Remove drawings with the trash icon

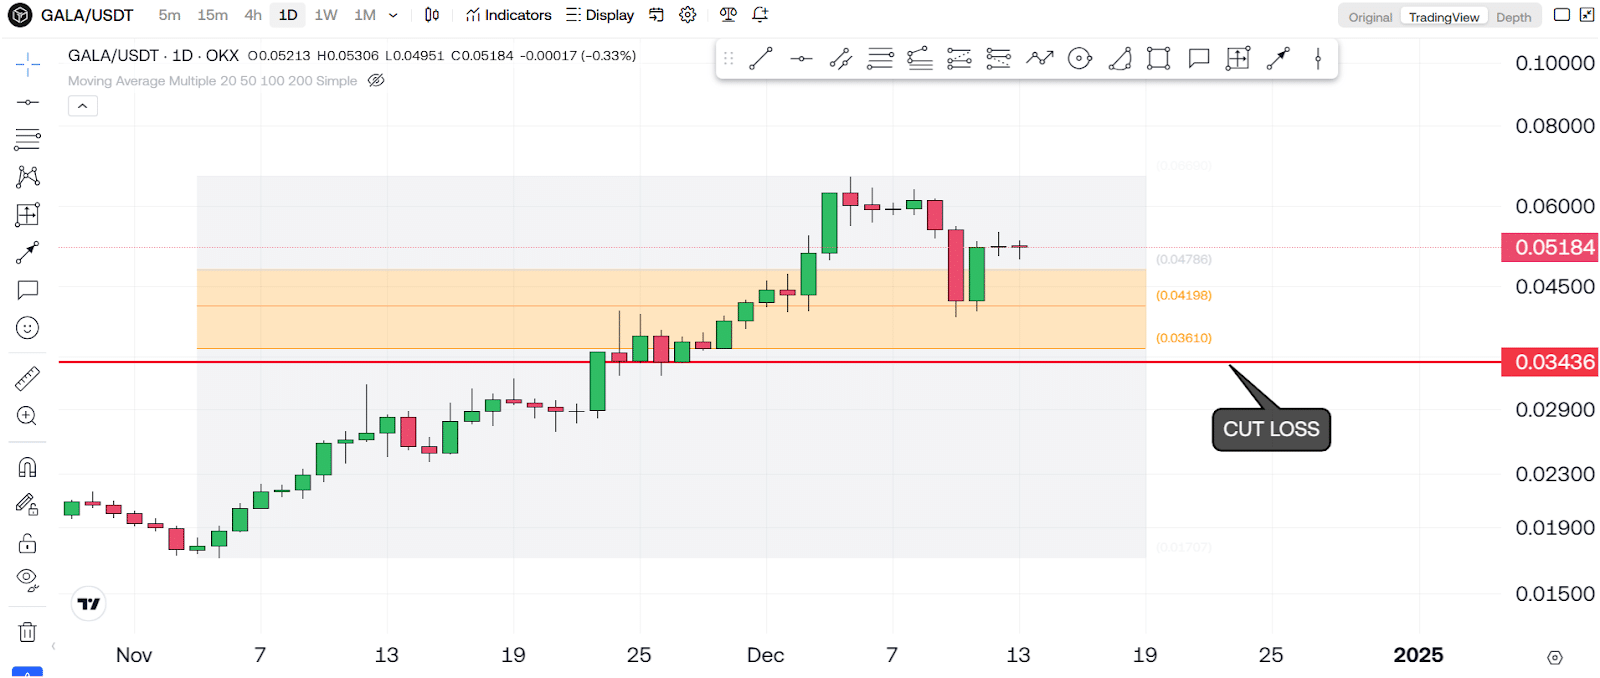pos(28,632)
